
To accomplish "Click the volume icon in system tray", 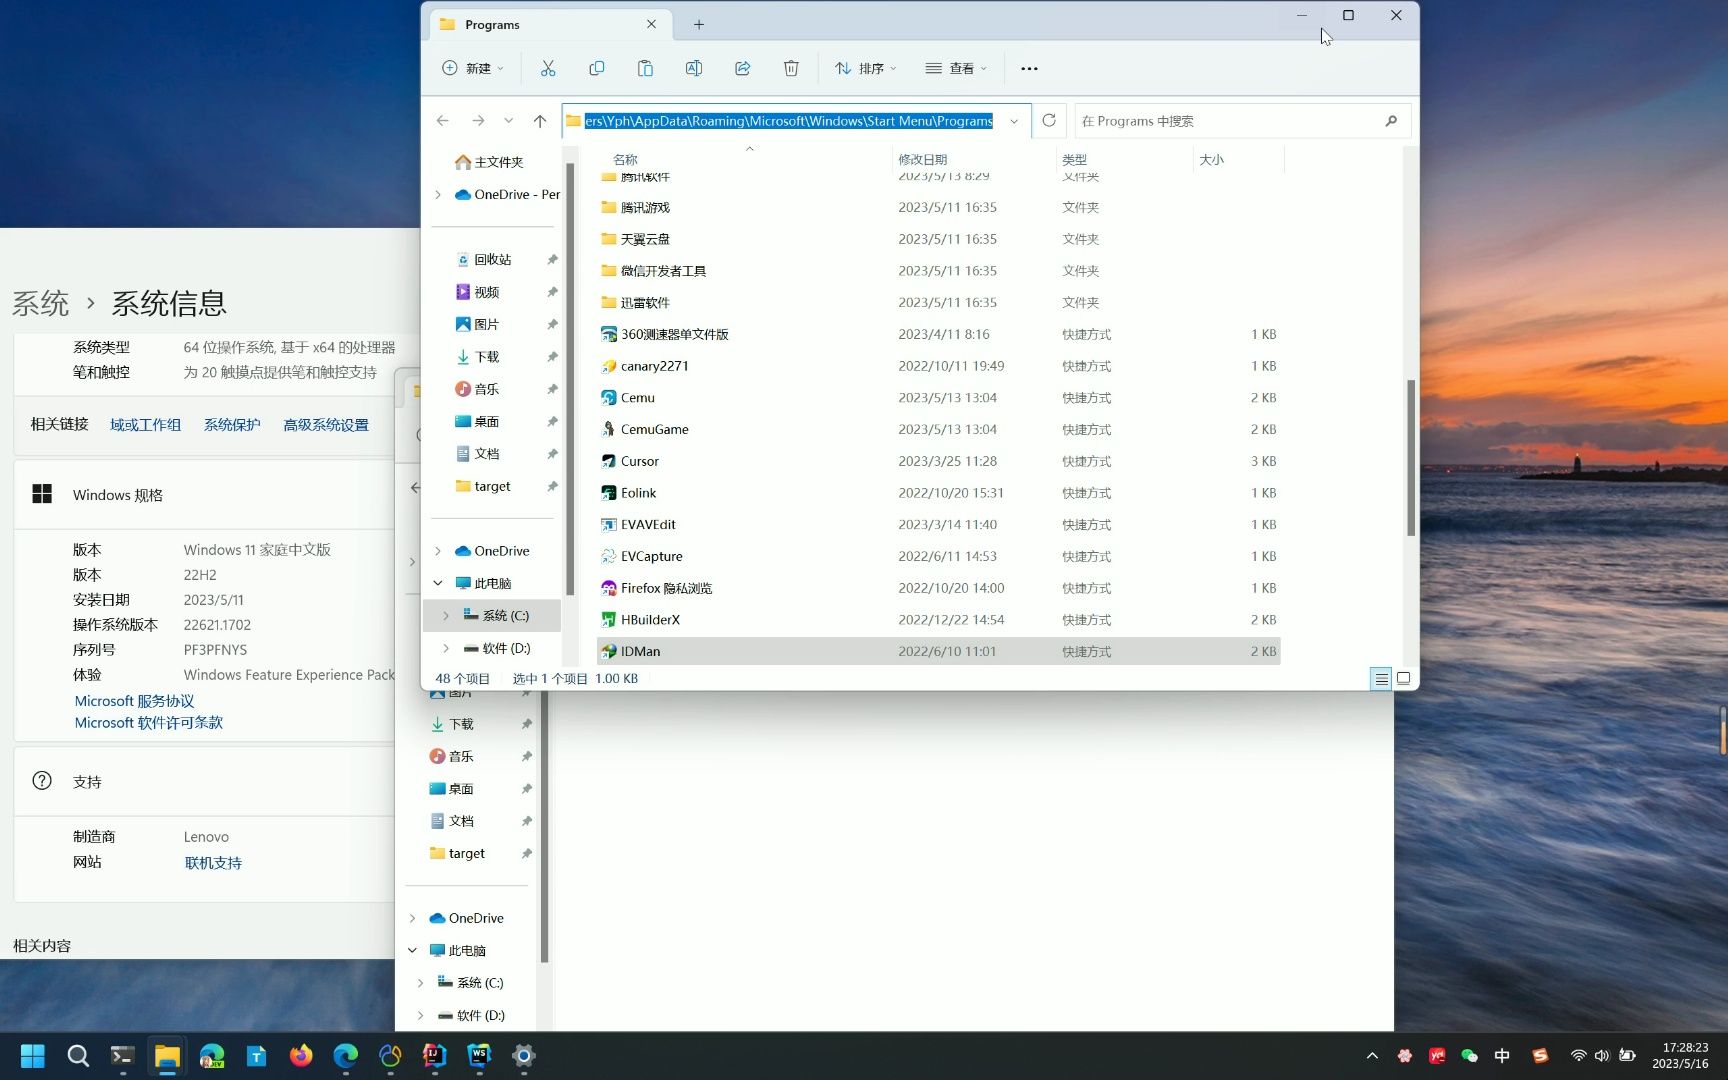I will (1602, 1056).
